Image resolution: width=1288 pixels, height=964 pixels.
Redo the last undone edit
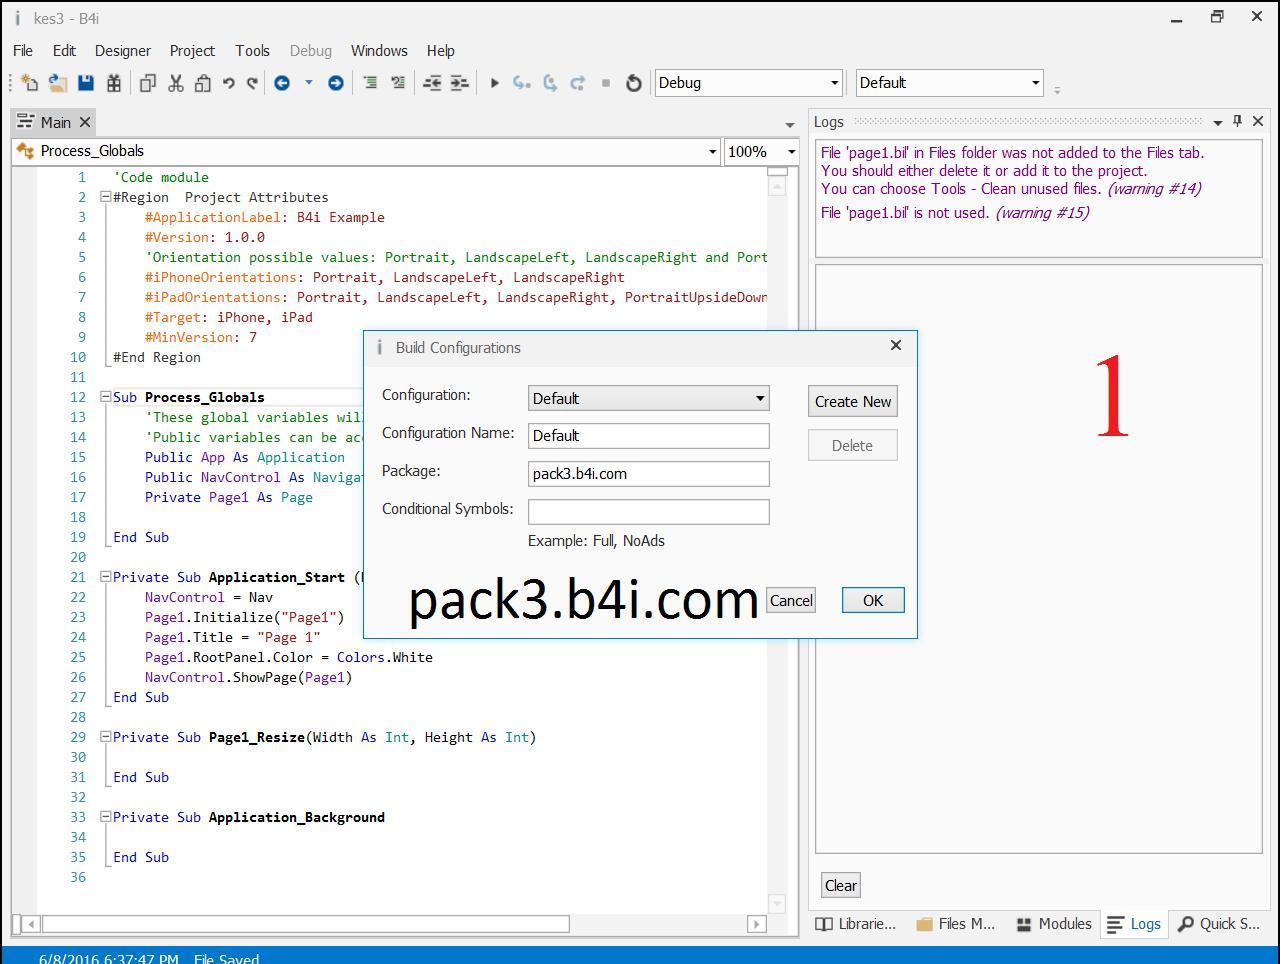tap(252, 83)
